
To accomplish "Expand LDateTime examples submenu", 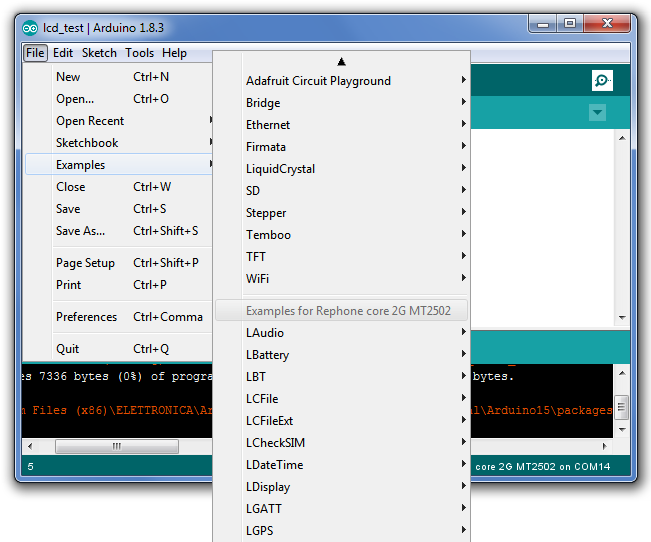I will [342, 465].
